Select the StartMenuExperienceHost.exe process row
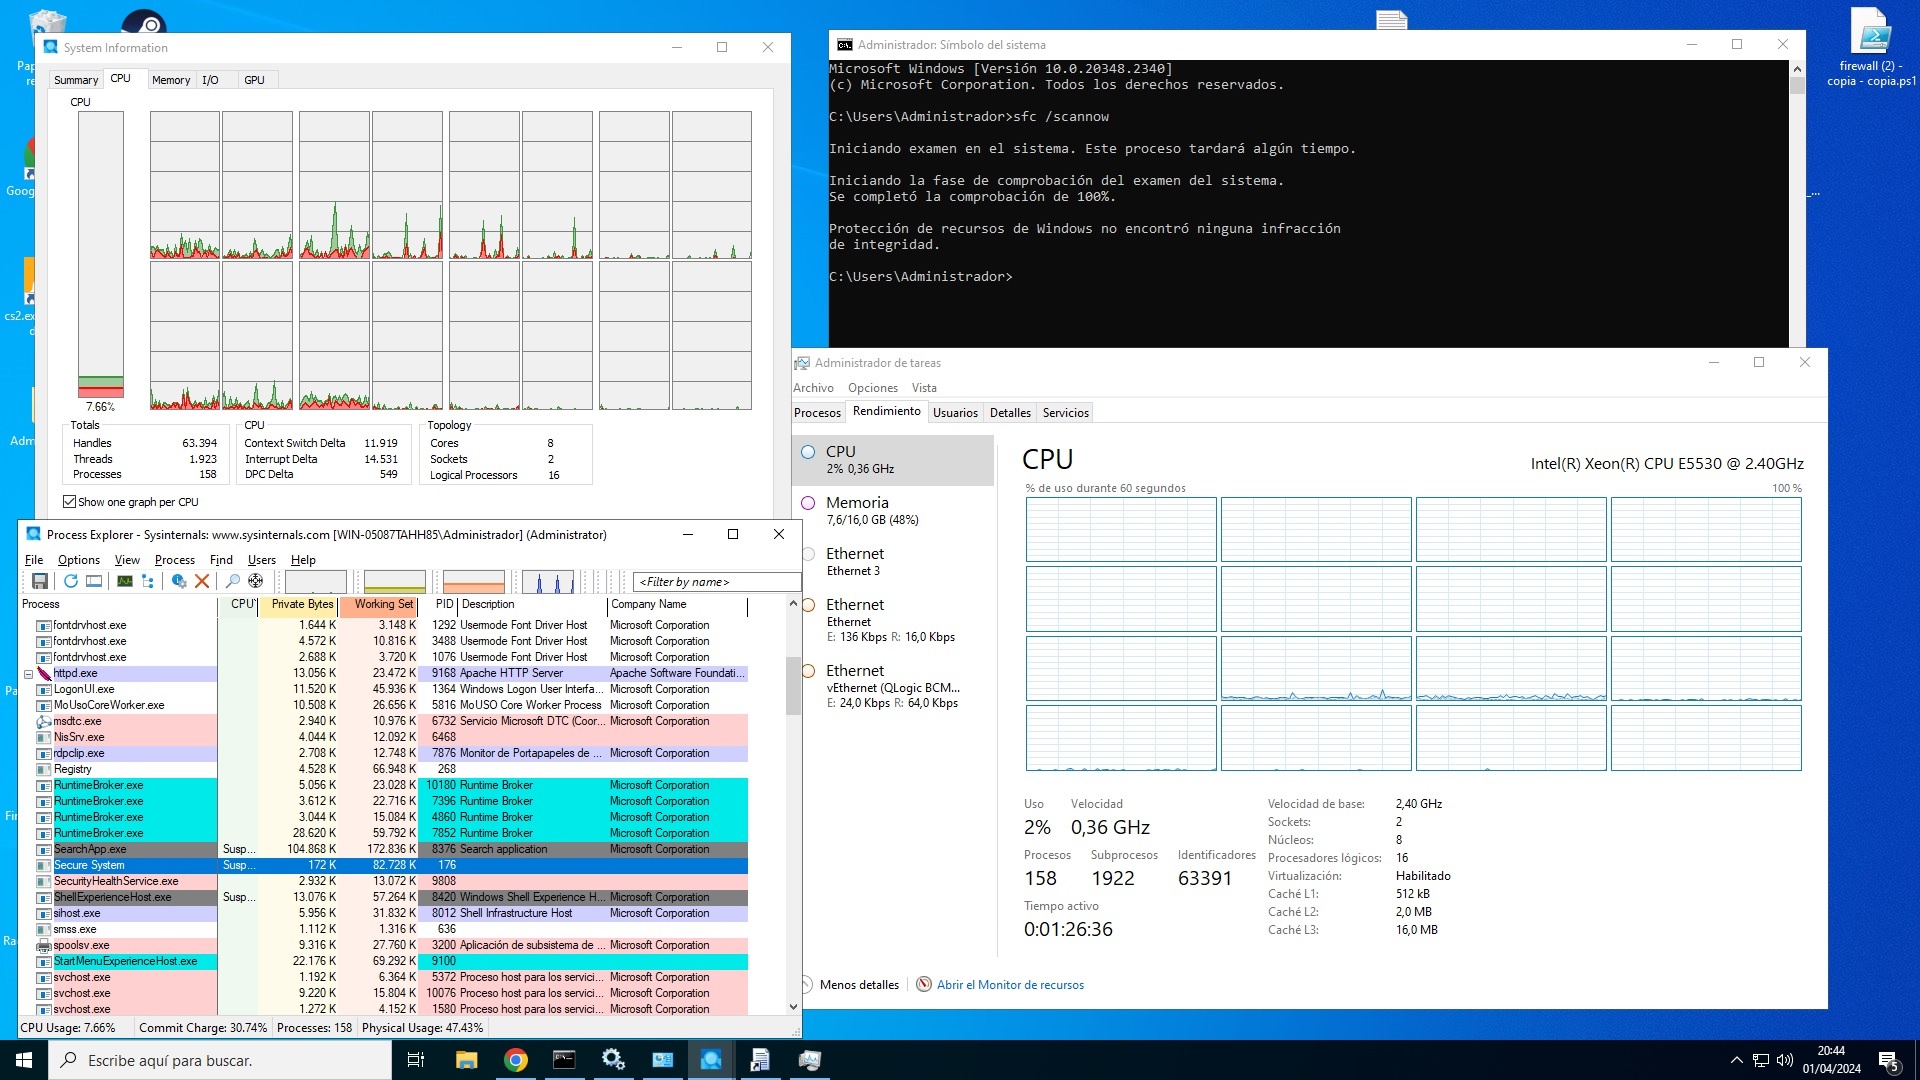 (383, 961)
